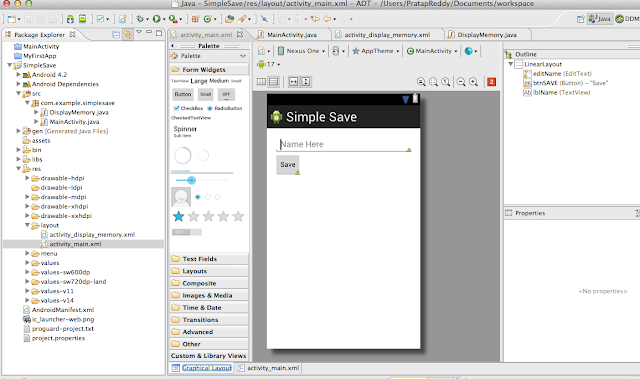
Task: Click the Save button in preview
Action: [288, 165]
